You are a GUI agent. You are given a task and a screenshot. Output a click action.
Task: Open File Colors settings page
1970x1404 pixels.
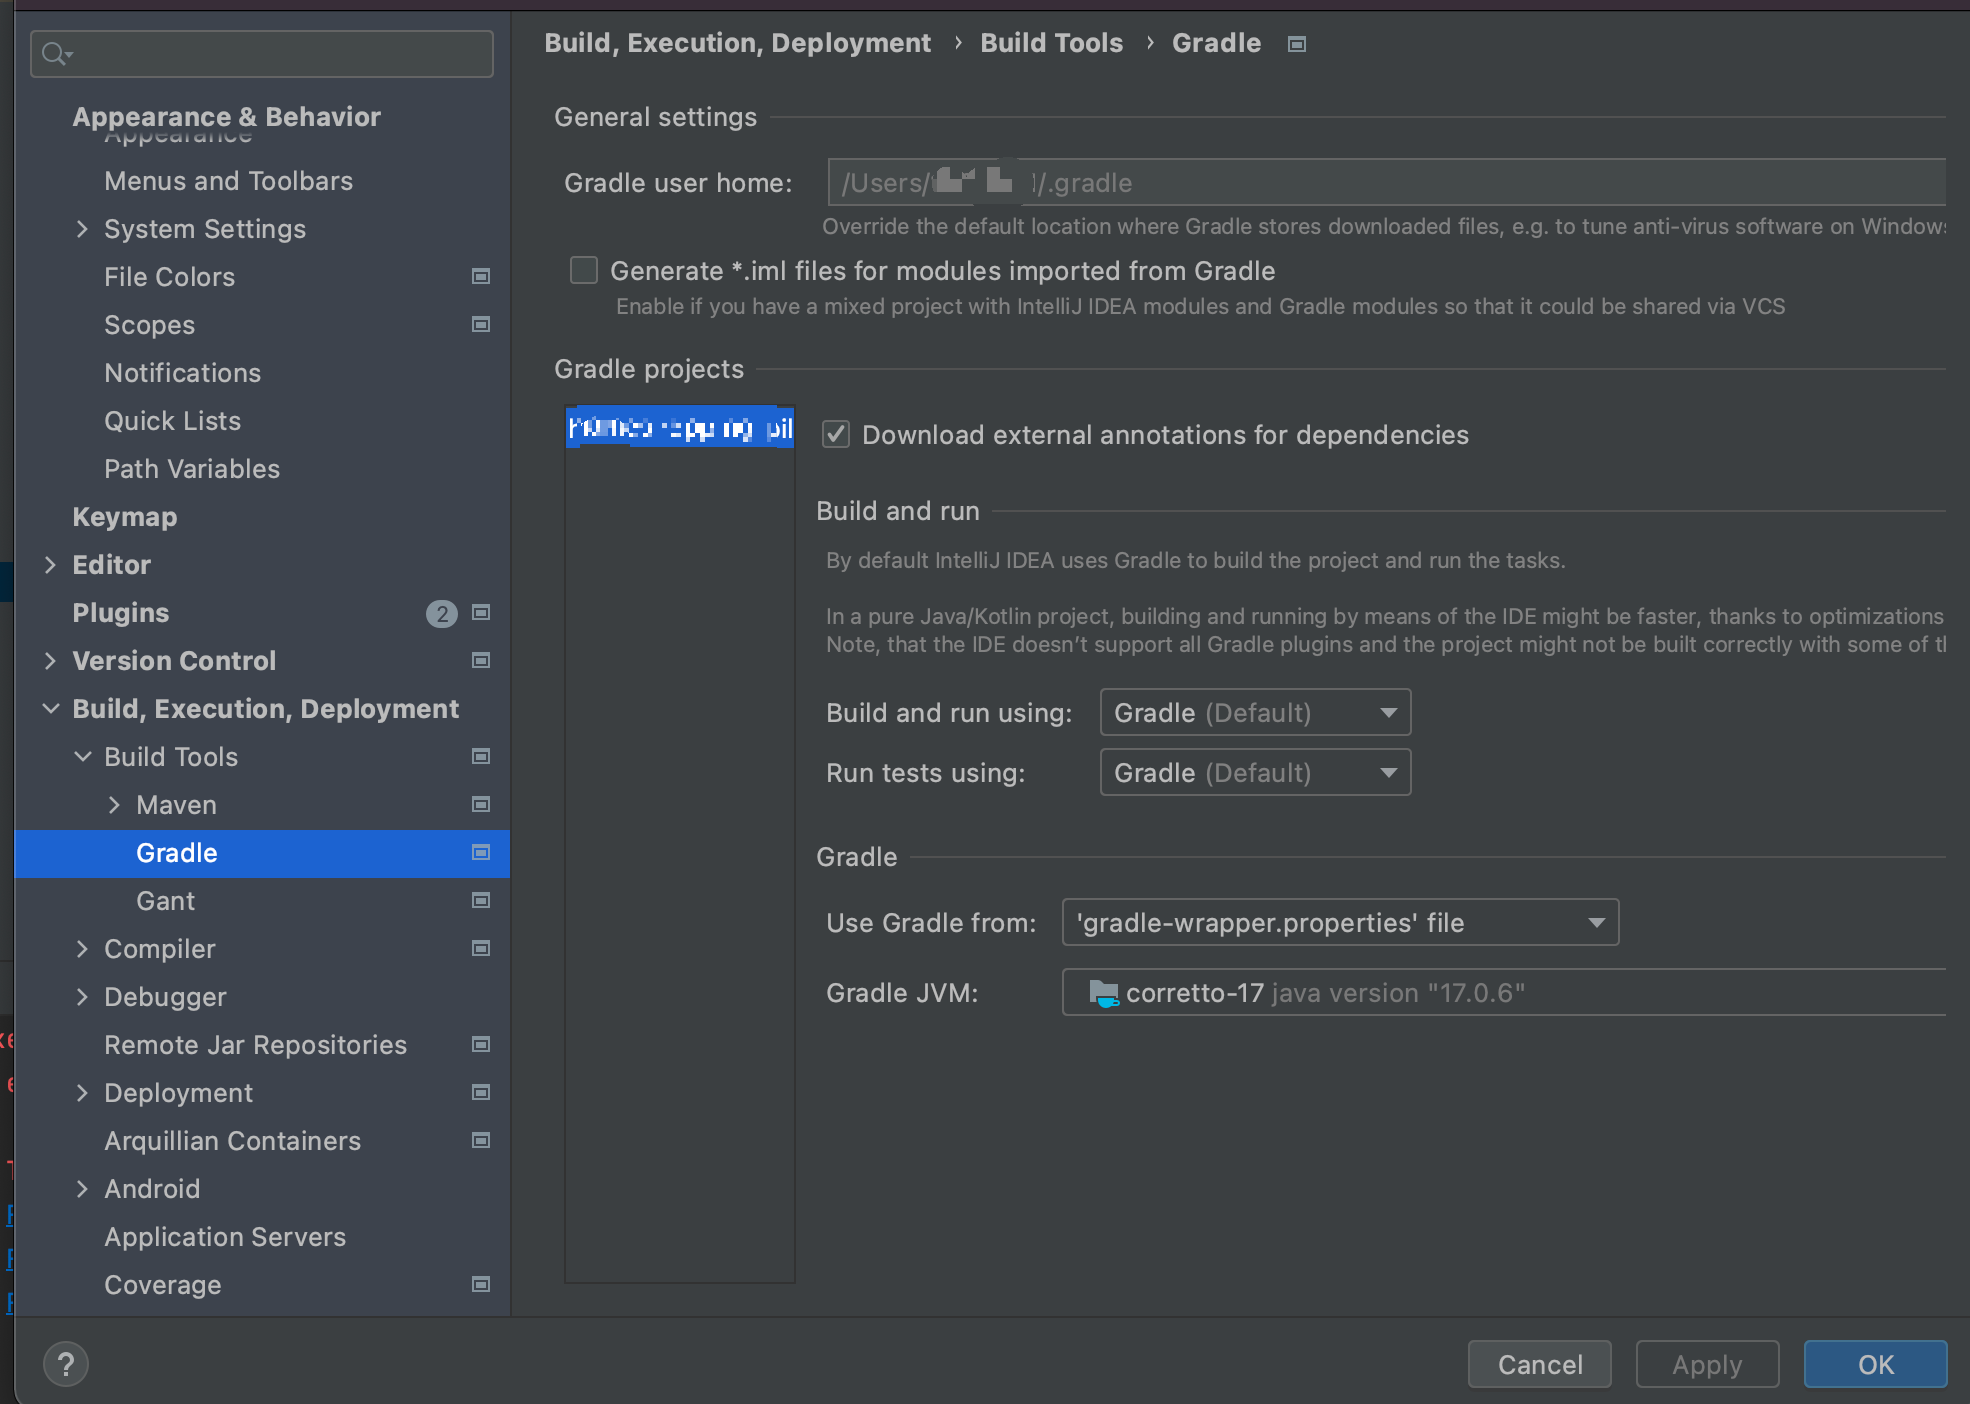click(169, 277)
